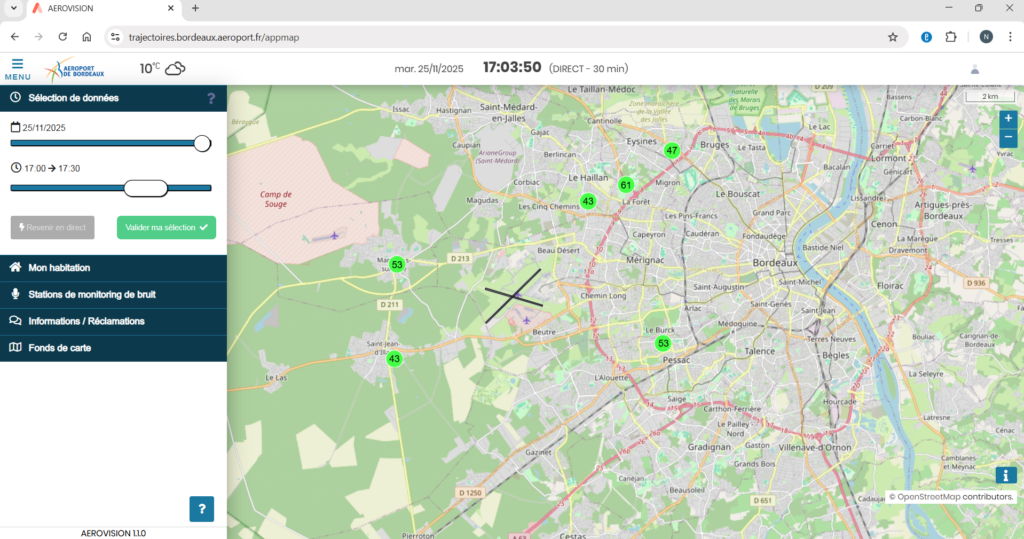Zoom in the map with plus button
Viewport: 1024px width, 539px height.
pyautogui.click(x=1008, y=118)
